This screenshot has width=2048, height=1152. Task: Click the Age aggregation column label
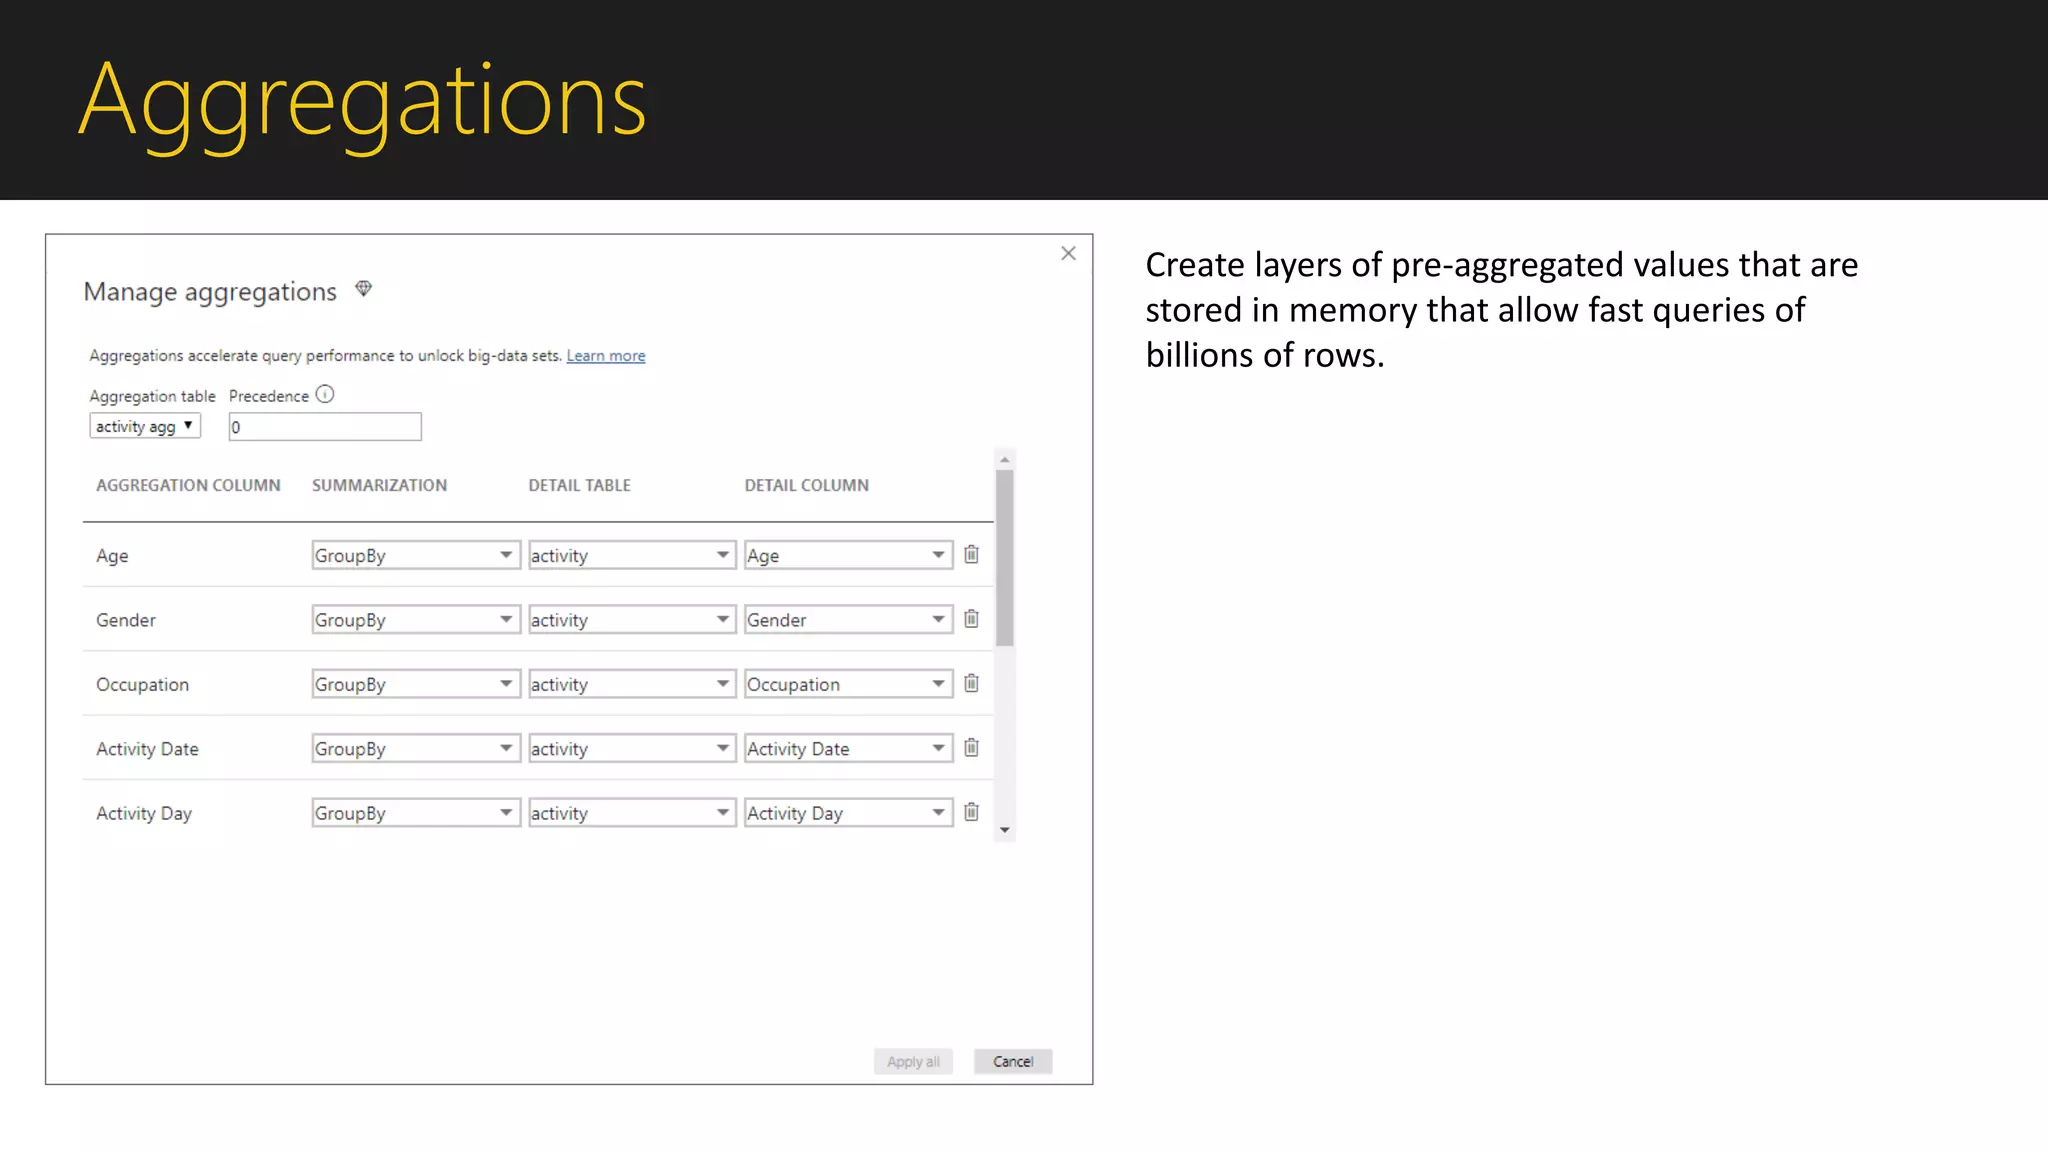[112, 556]
